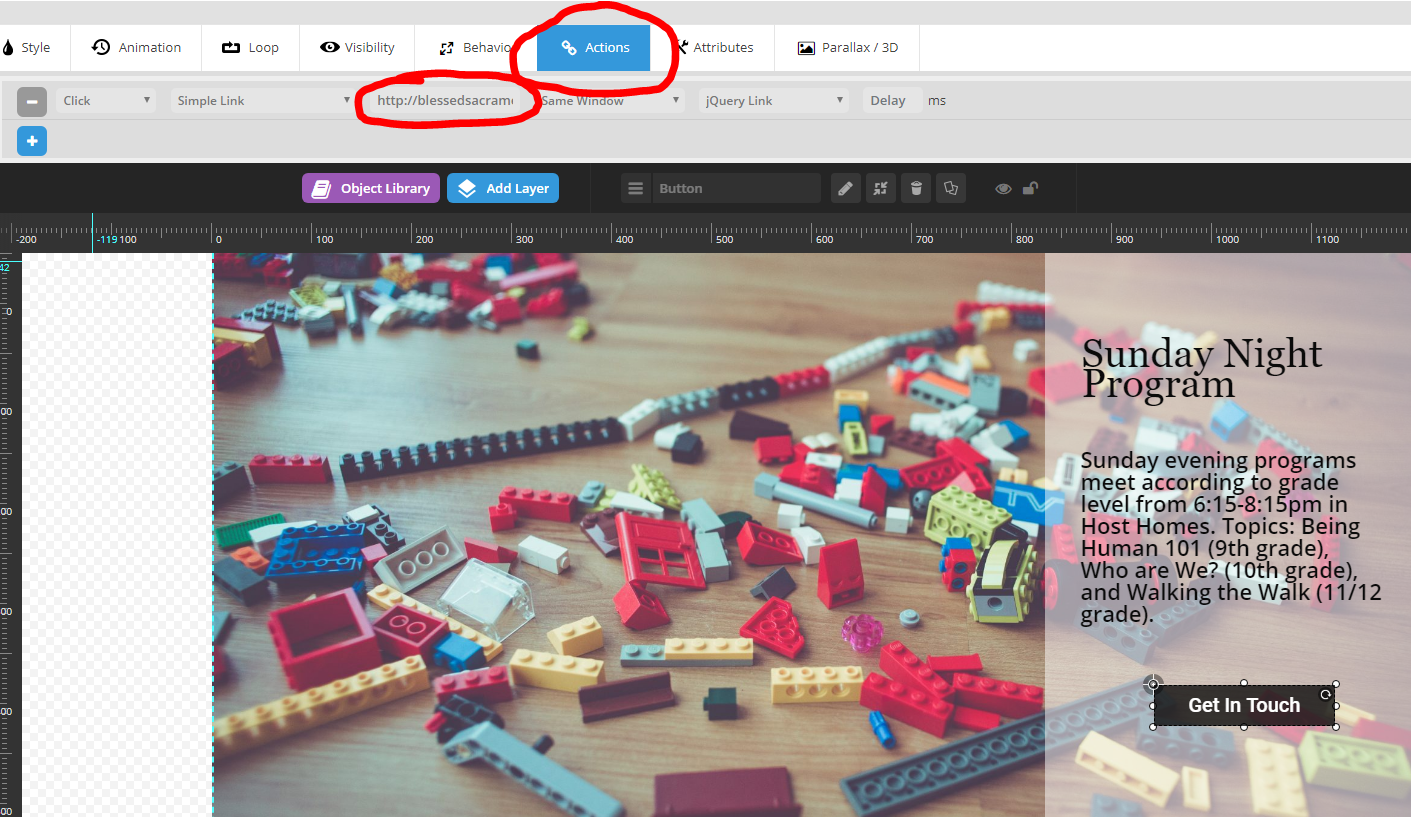Toggle the layer lock padlock icon
1411x817 pixels.
1030,188
